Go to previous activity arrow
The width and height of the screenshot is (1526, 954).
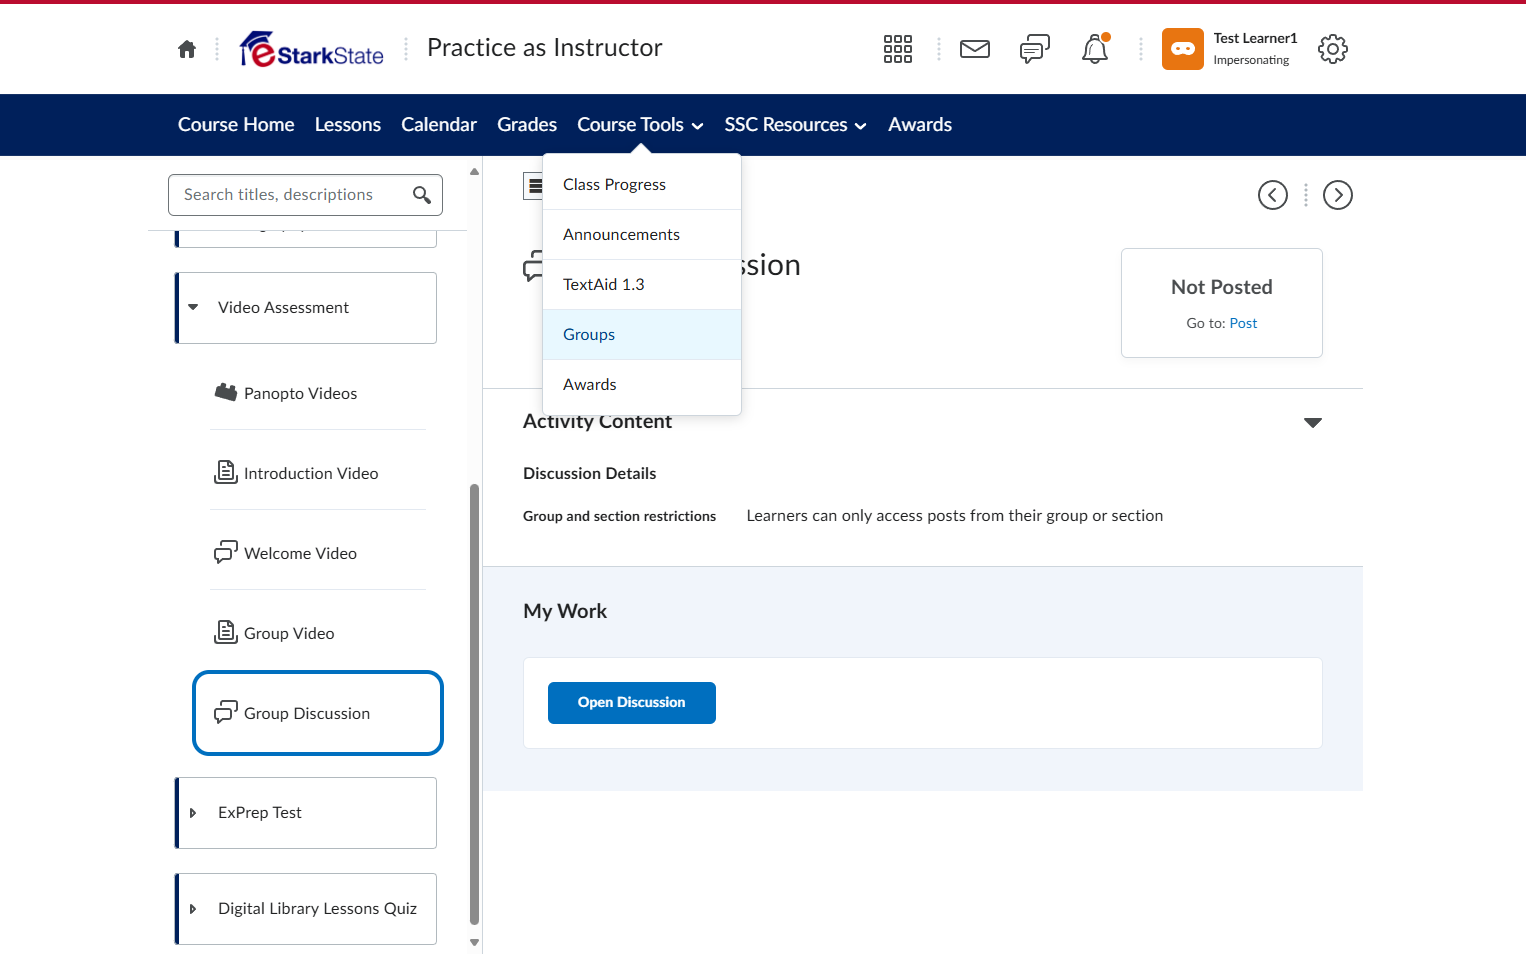pos(1273,195)
